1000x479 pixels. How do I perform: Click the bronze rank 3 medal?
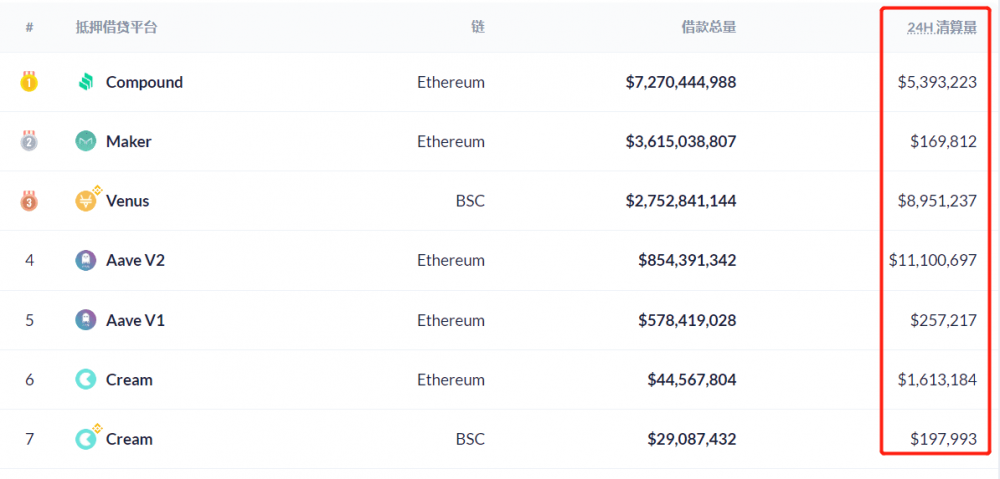click(29, 201)
